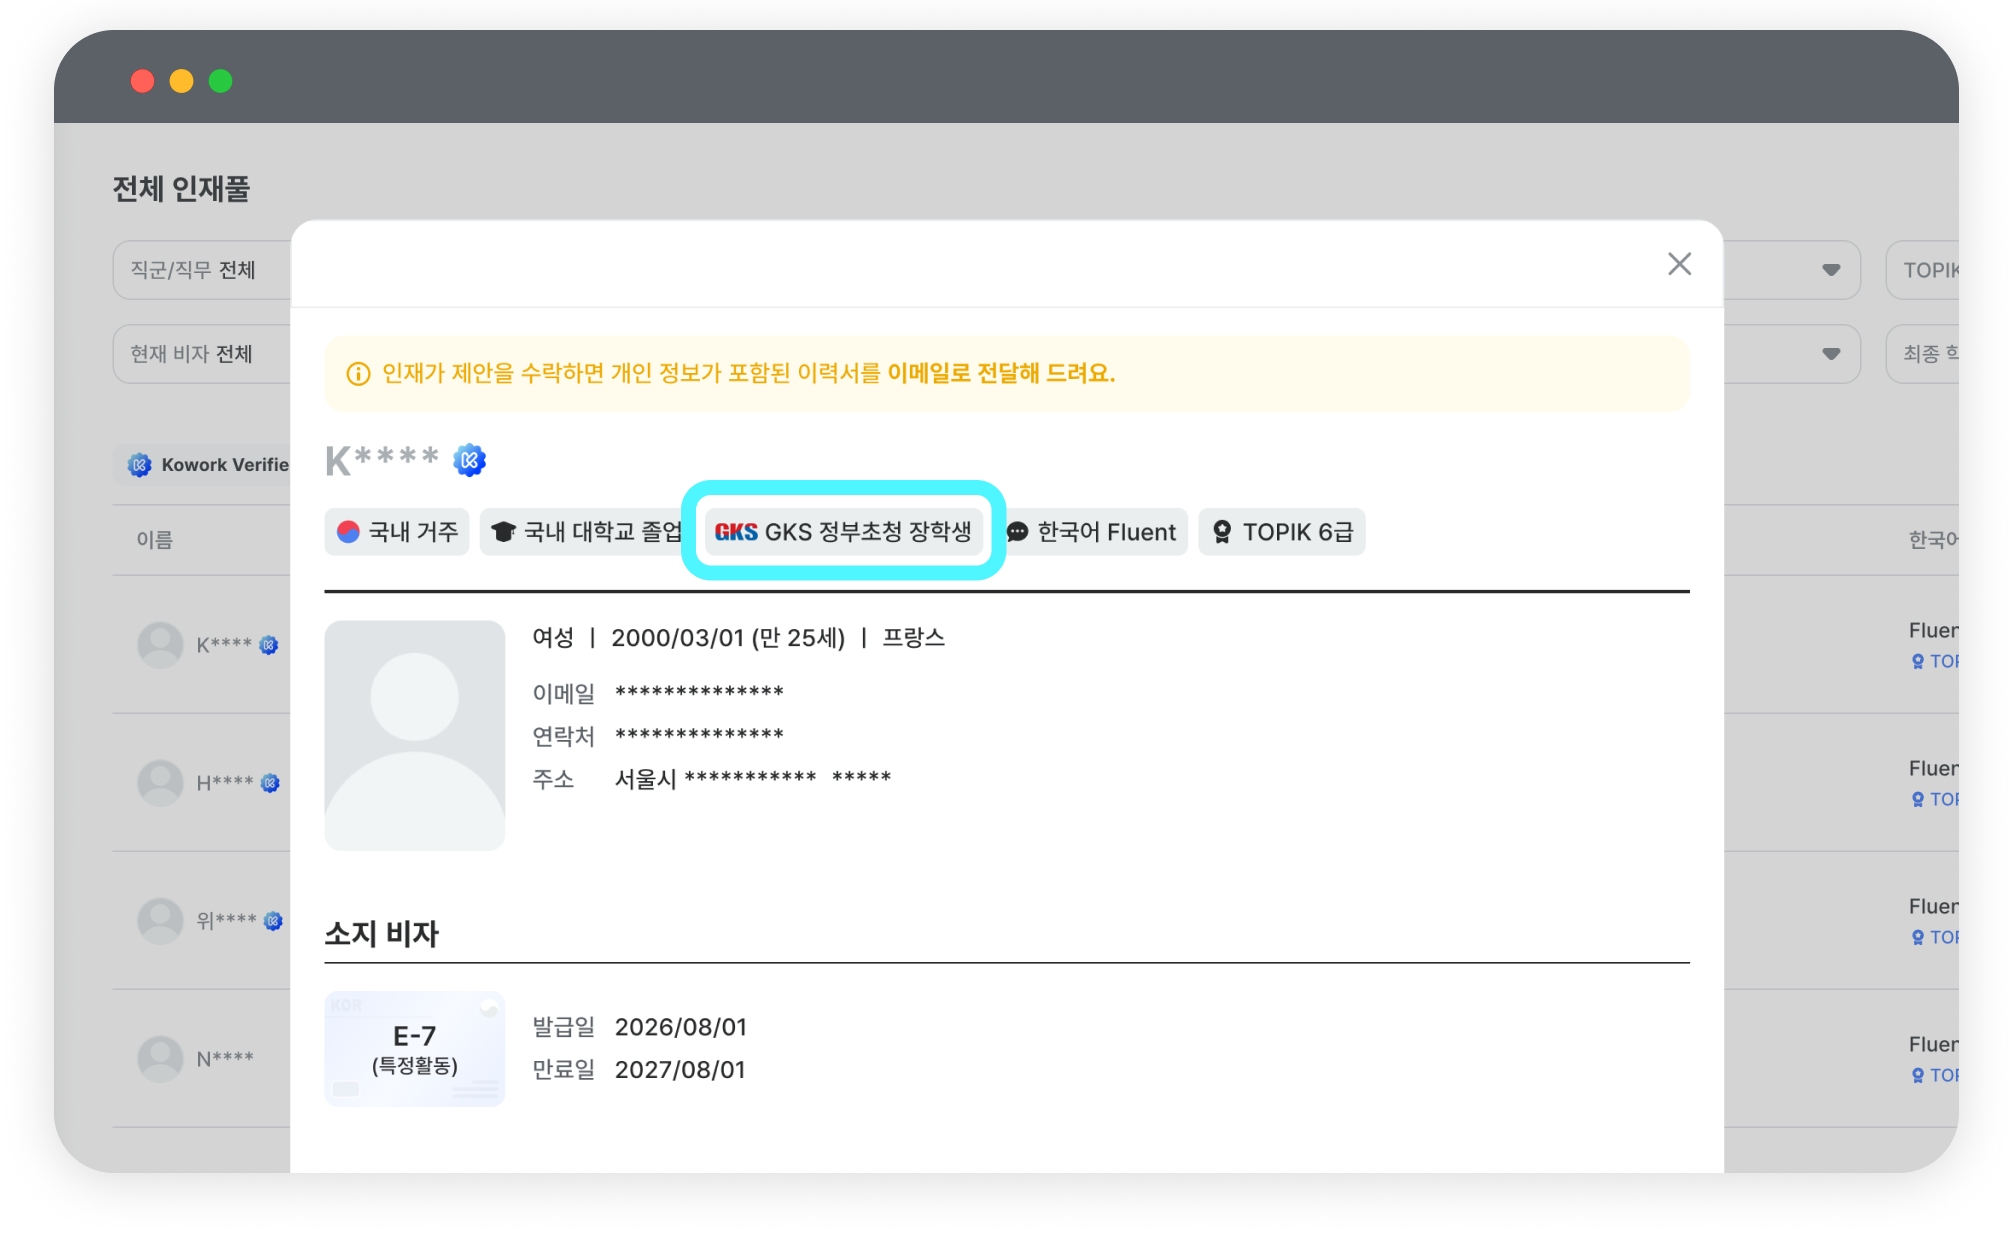The height and width of the screenshot is (1251, 2013).
Task: Click the graduation cap icon
Action: coord(503,532)
